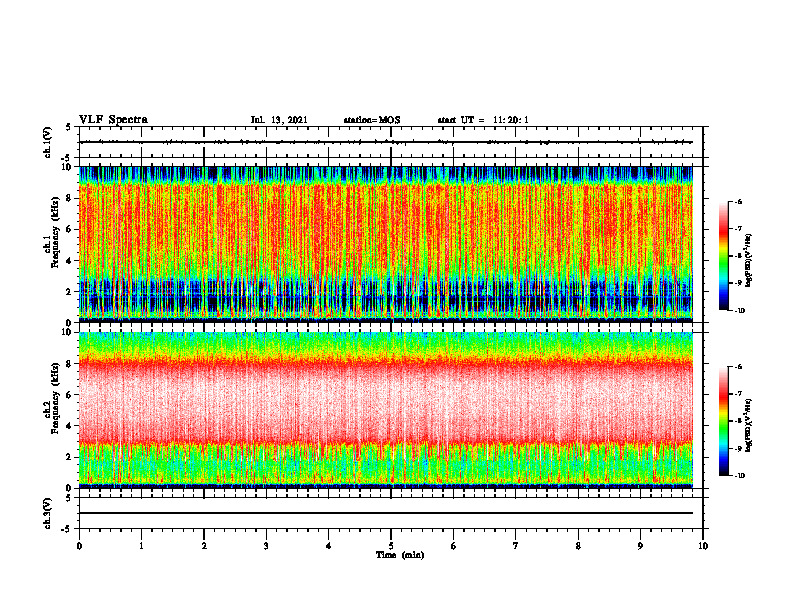The height and width of the screenshot is (612, 792).
Task: Click the "1" tick on the time axis
Action: (x=141, y=546)
